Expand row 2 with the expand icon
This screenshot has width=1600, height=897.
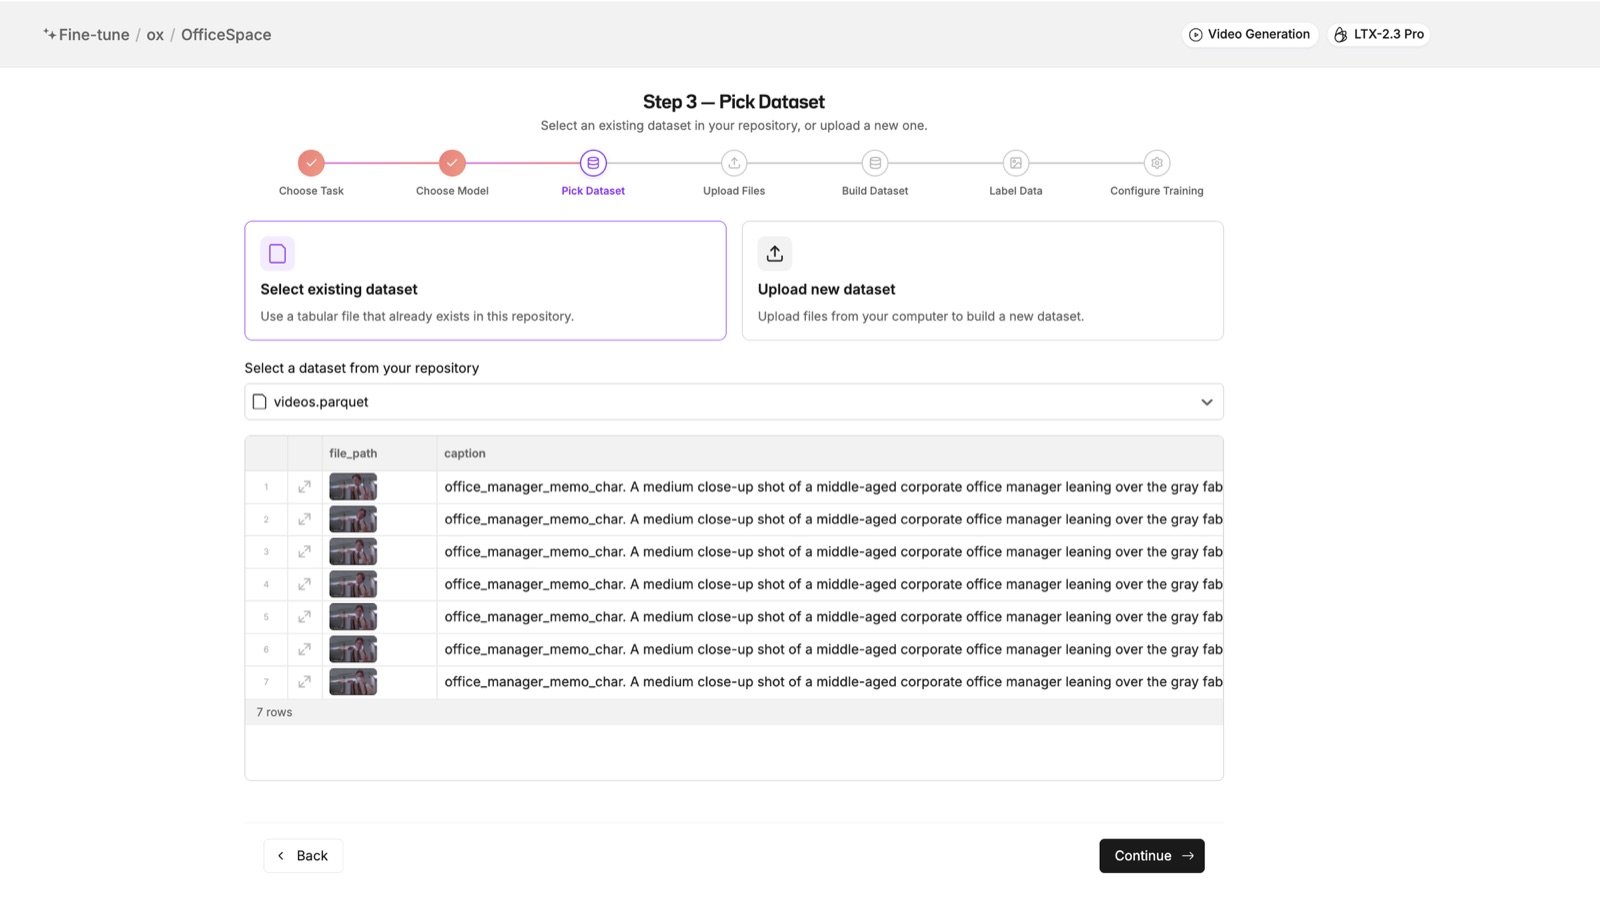(304, 519)
